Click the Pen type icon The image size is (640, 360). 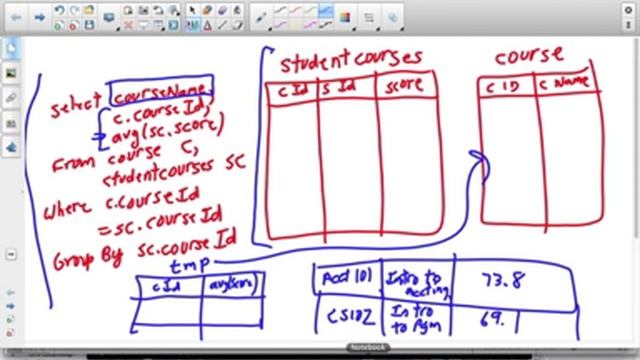tap(261, 18)
